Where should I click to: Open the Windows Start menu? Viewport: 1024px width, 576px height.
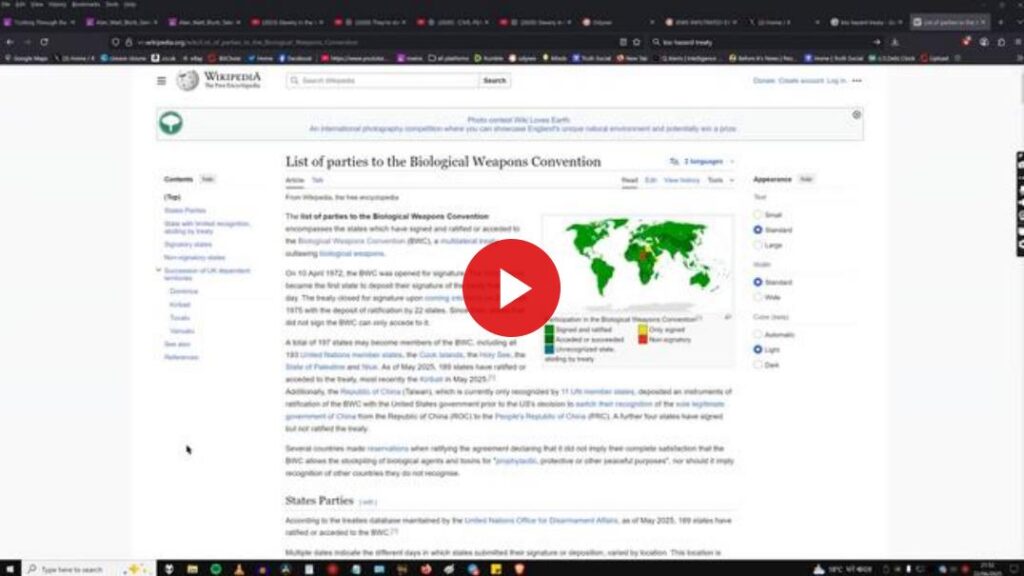(x=9, y=568)
